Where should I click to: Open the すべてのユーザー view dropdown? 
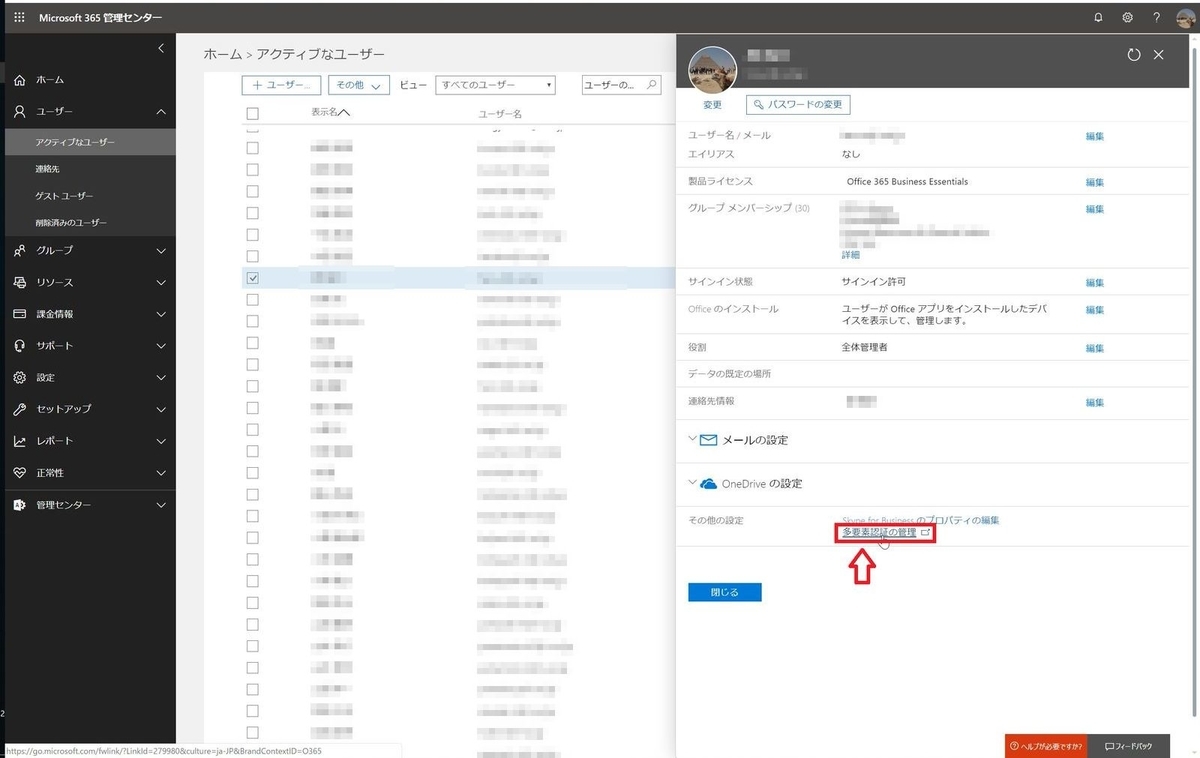[496, 85]
